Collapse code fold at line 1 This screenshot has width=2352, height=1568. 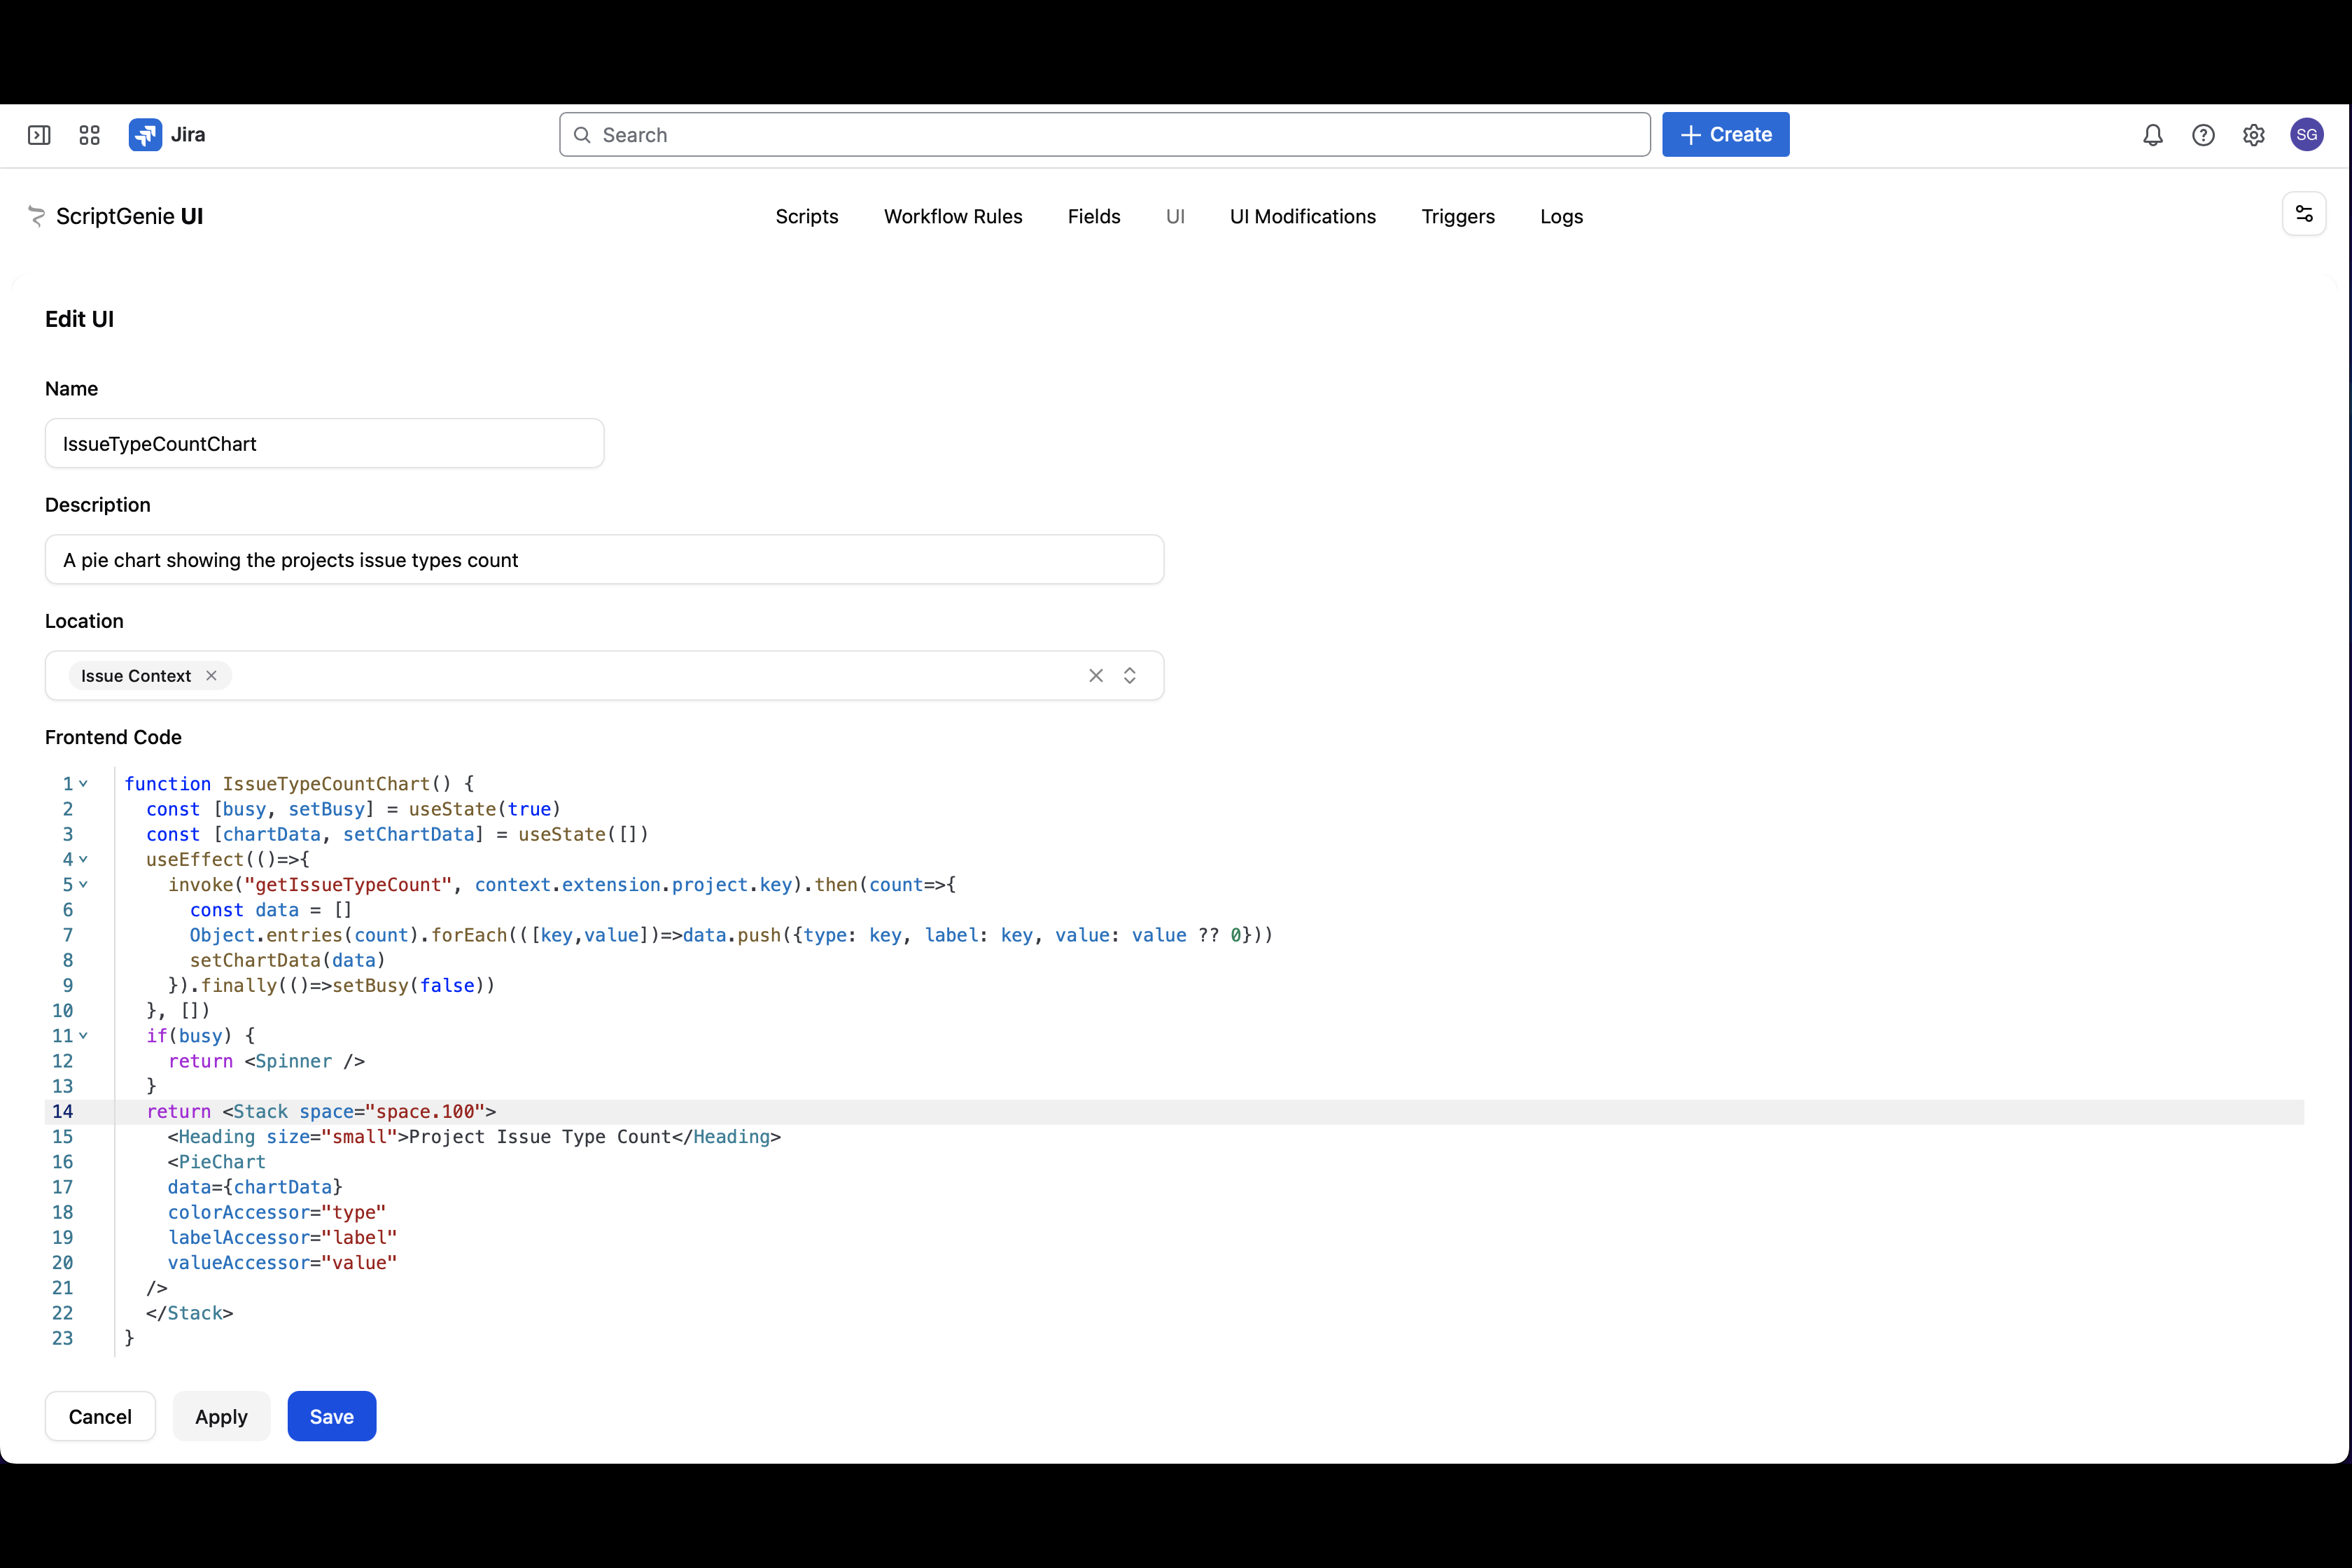coord(84,784)
